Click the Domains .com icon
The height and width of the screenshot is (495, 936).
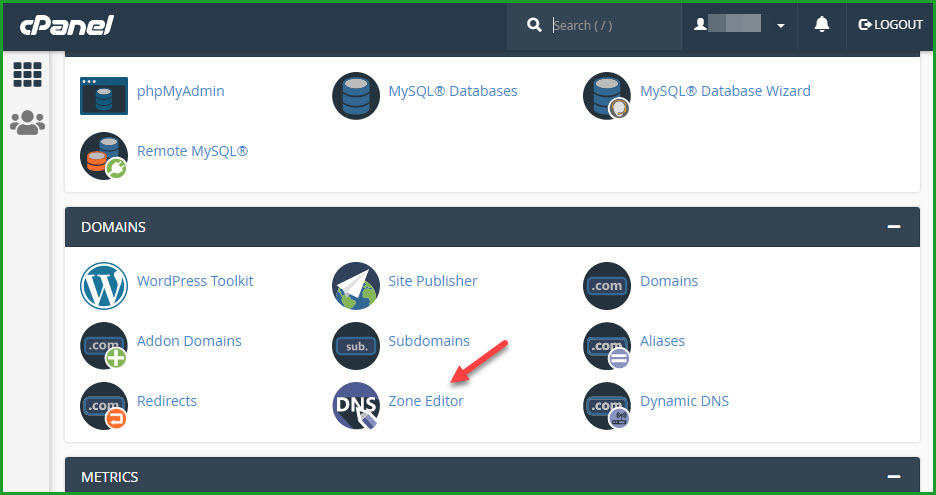(607, 286)
